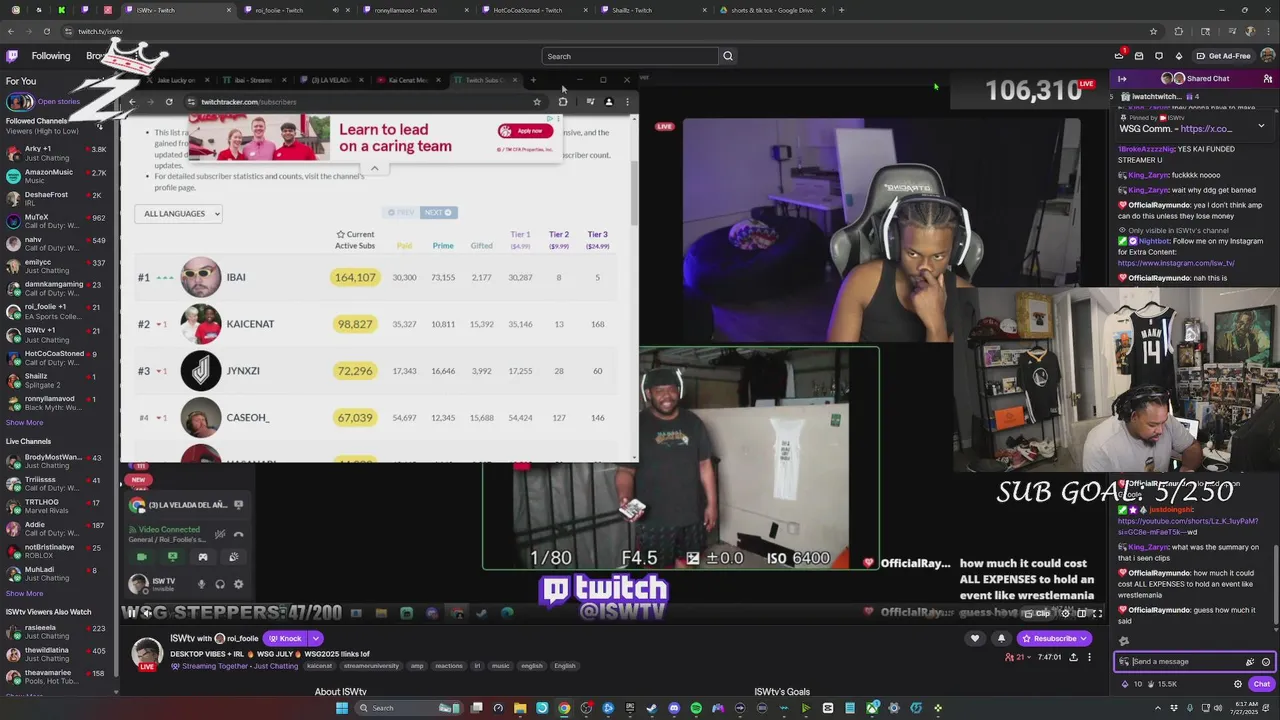Screen dimensions: 1280x720
Task: Click NEXT pagination in the TwitchTracker window
Action: tap(437, 212)
